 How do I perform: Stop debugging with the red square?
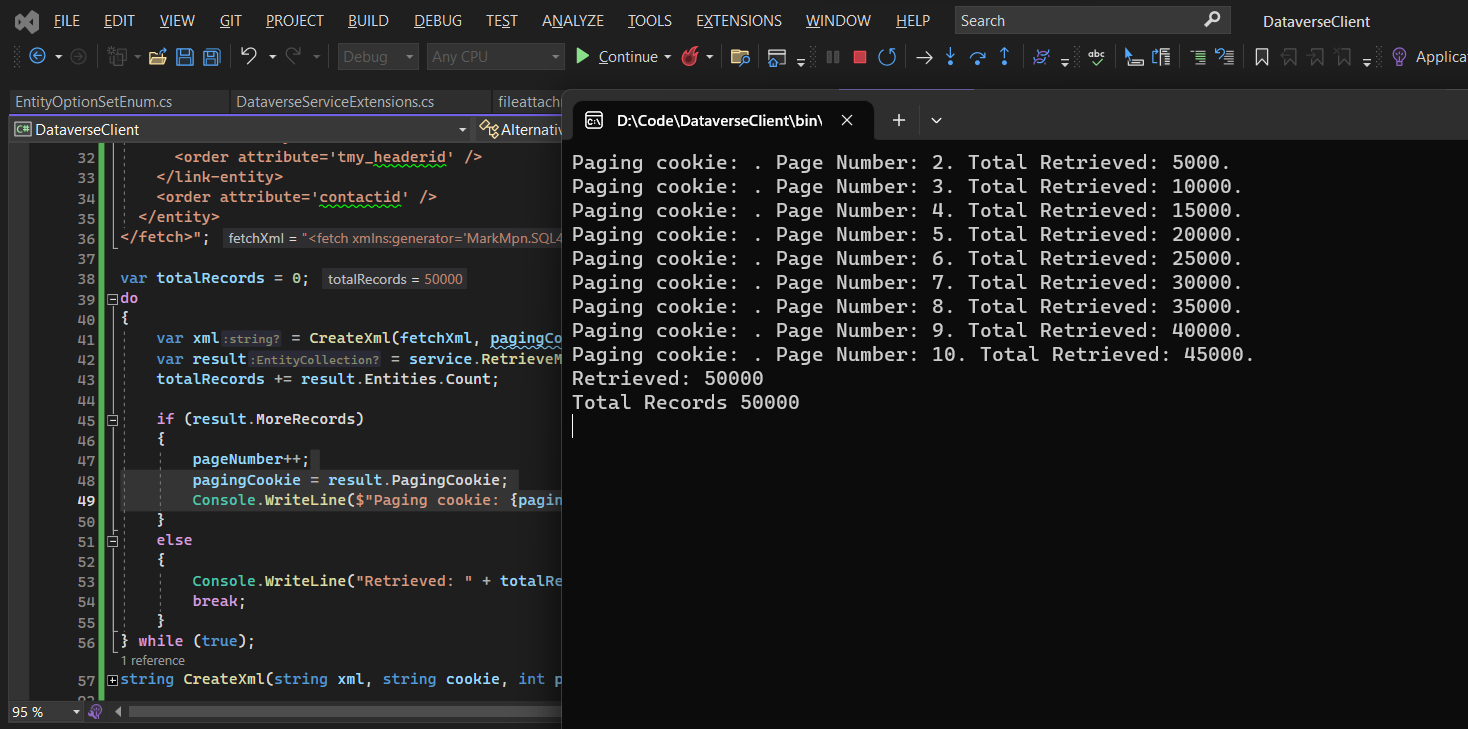tap(859, 57)
